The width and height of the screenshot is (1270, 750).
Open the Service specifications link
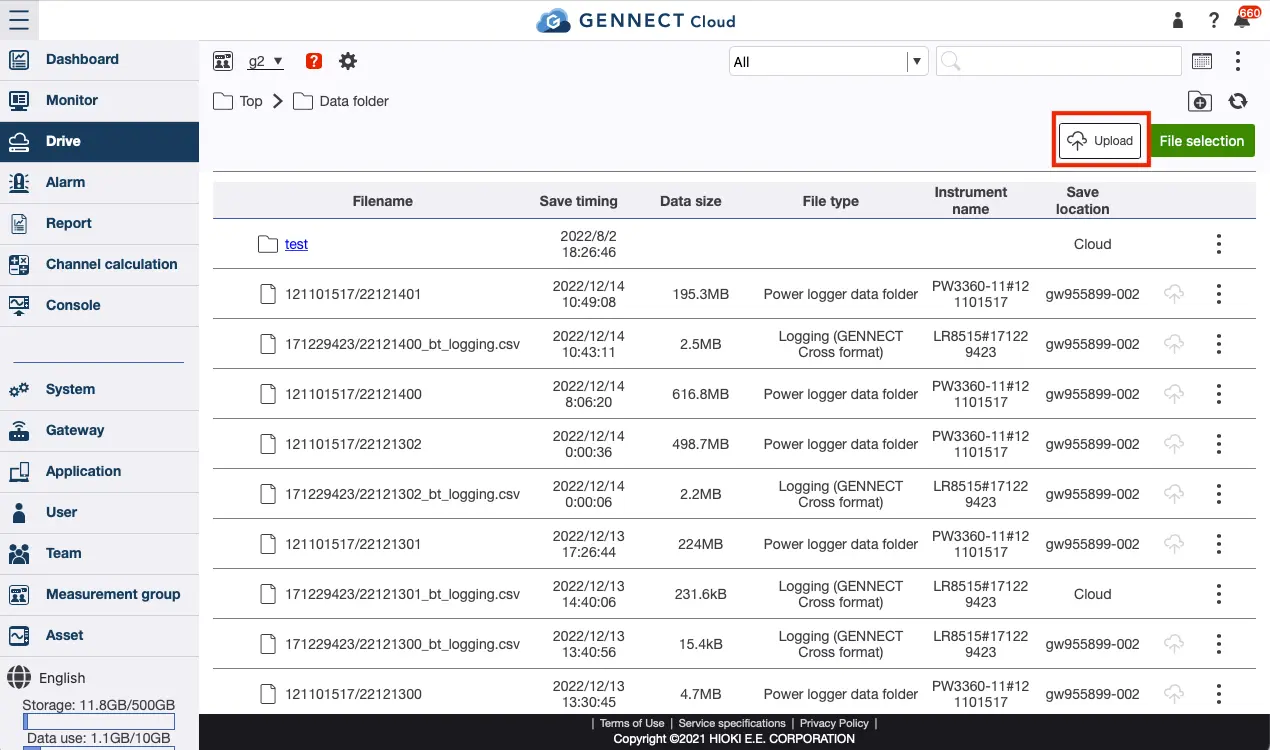click(732, 723)
